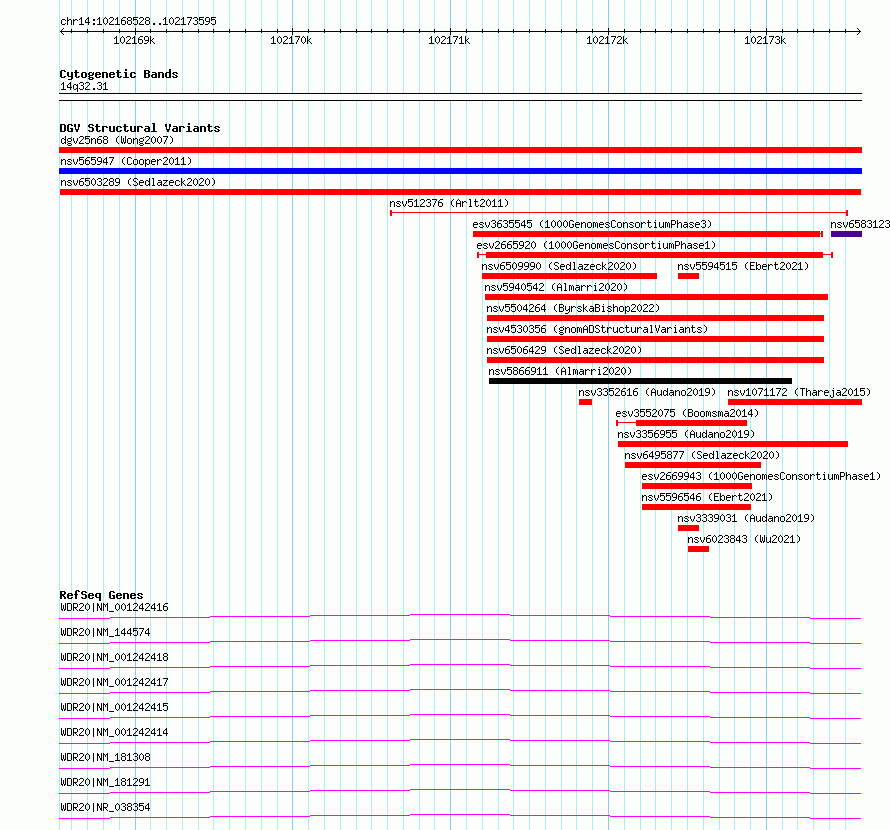Open WDR20|NM_001242416 transcript

(x=114, y=607)
